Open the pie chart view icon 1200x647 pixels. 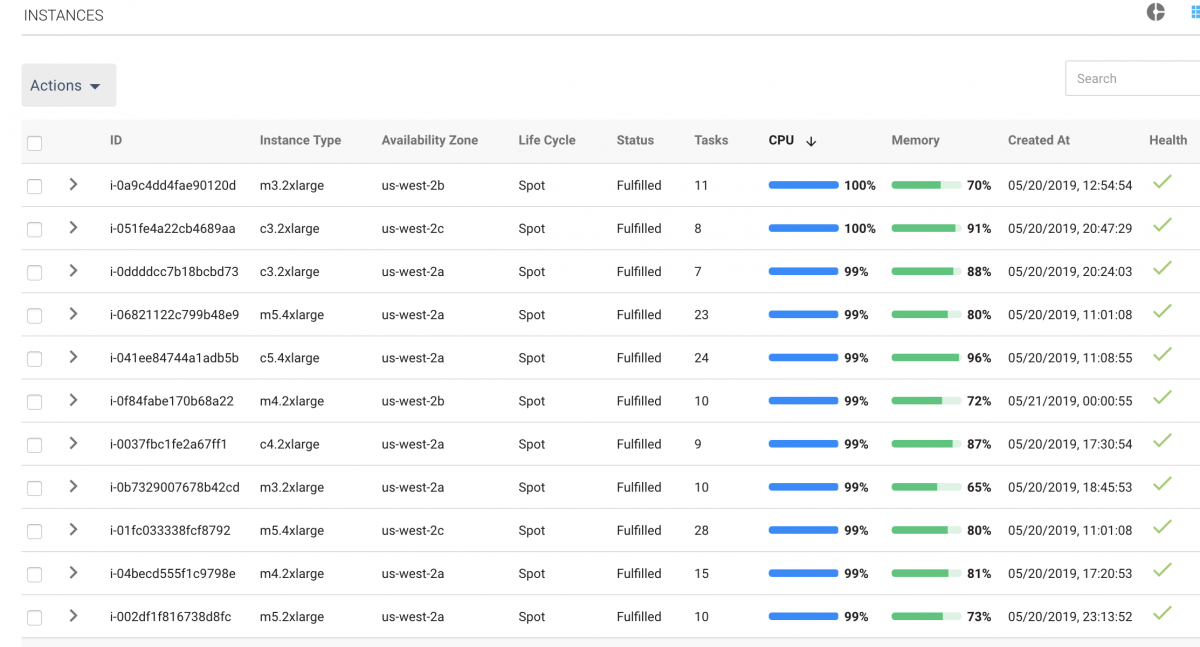pyautogui.click(x=1155, y=12)
